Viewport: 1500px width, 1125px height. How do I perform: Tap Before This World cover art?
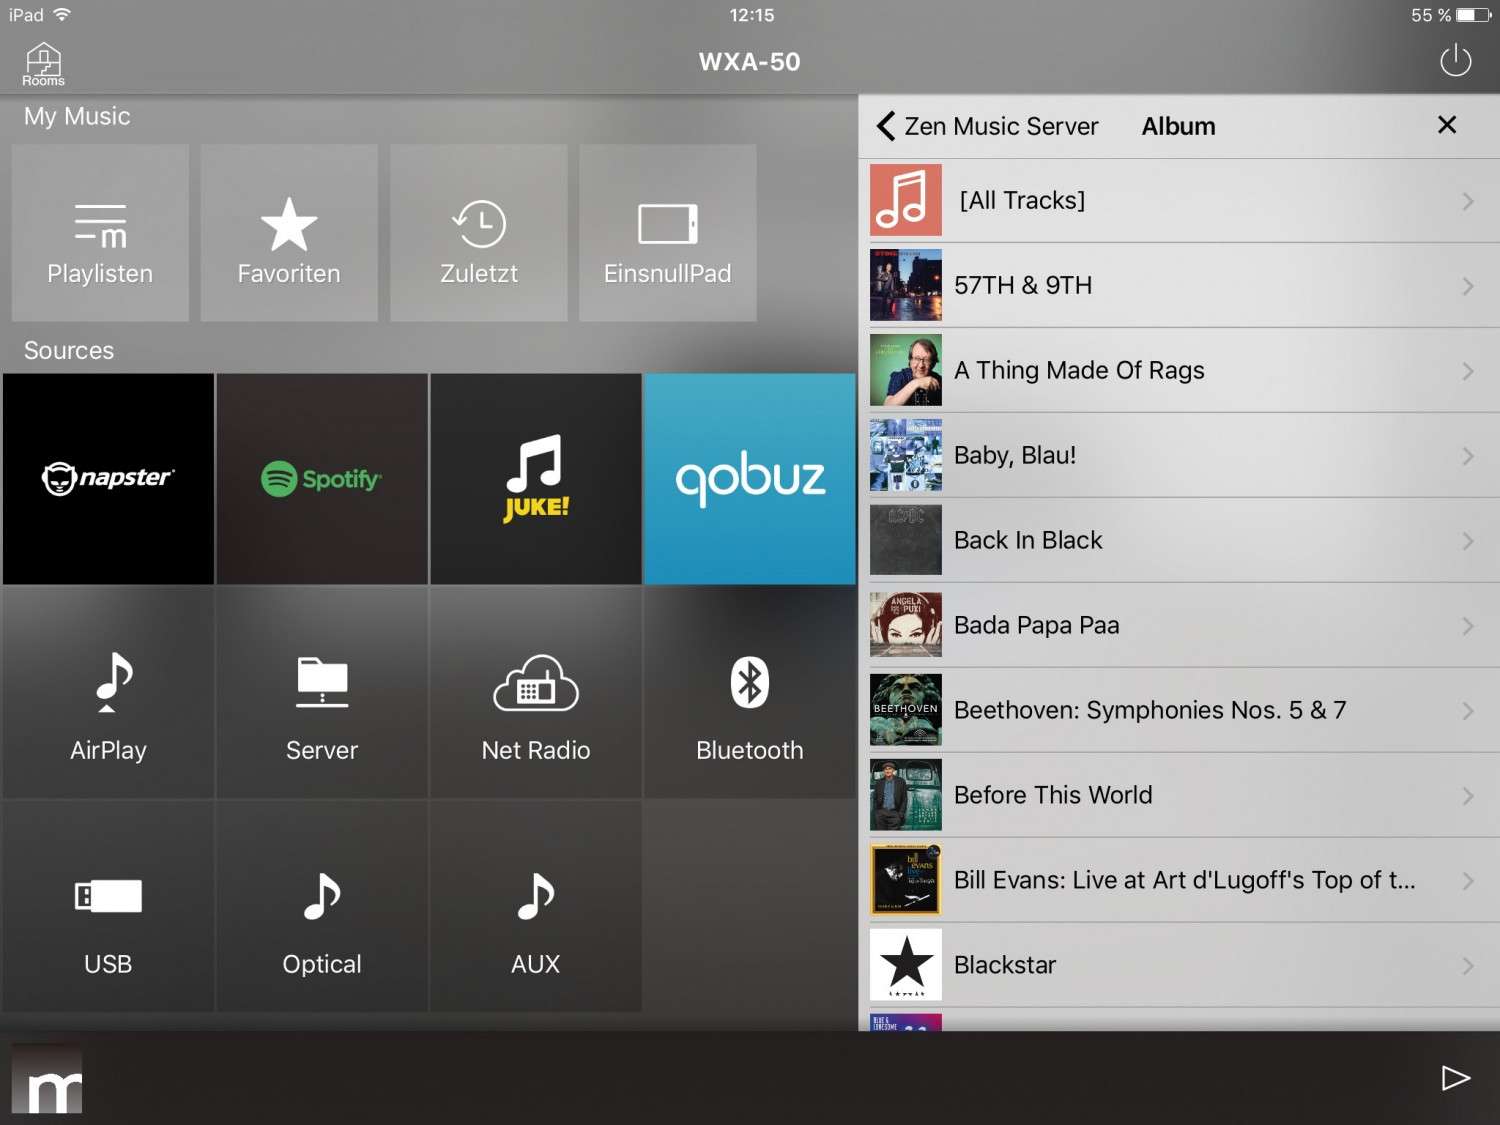click(906, 795)
